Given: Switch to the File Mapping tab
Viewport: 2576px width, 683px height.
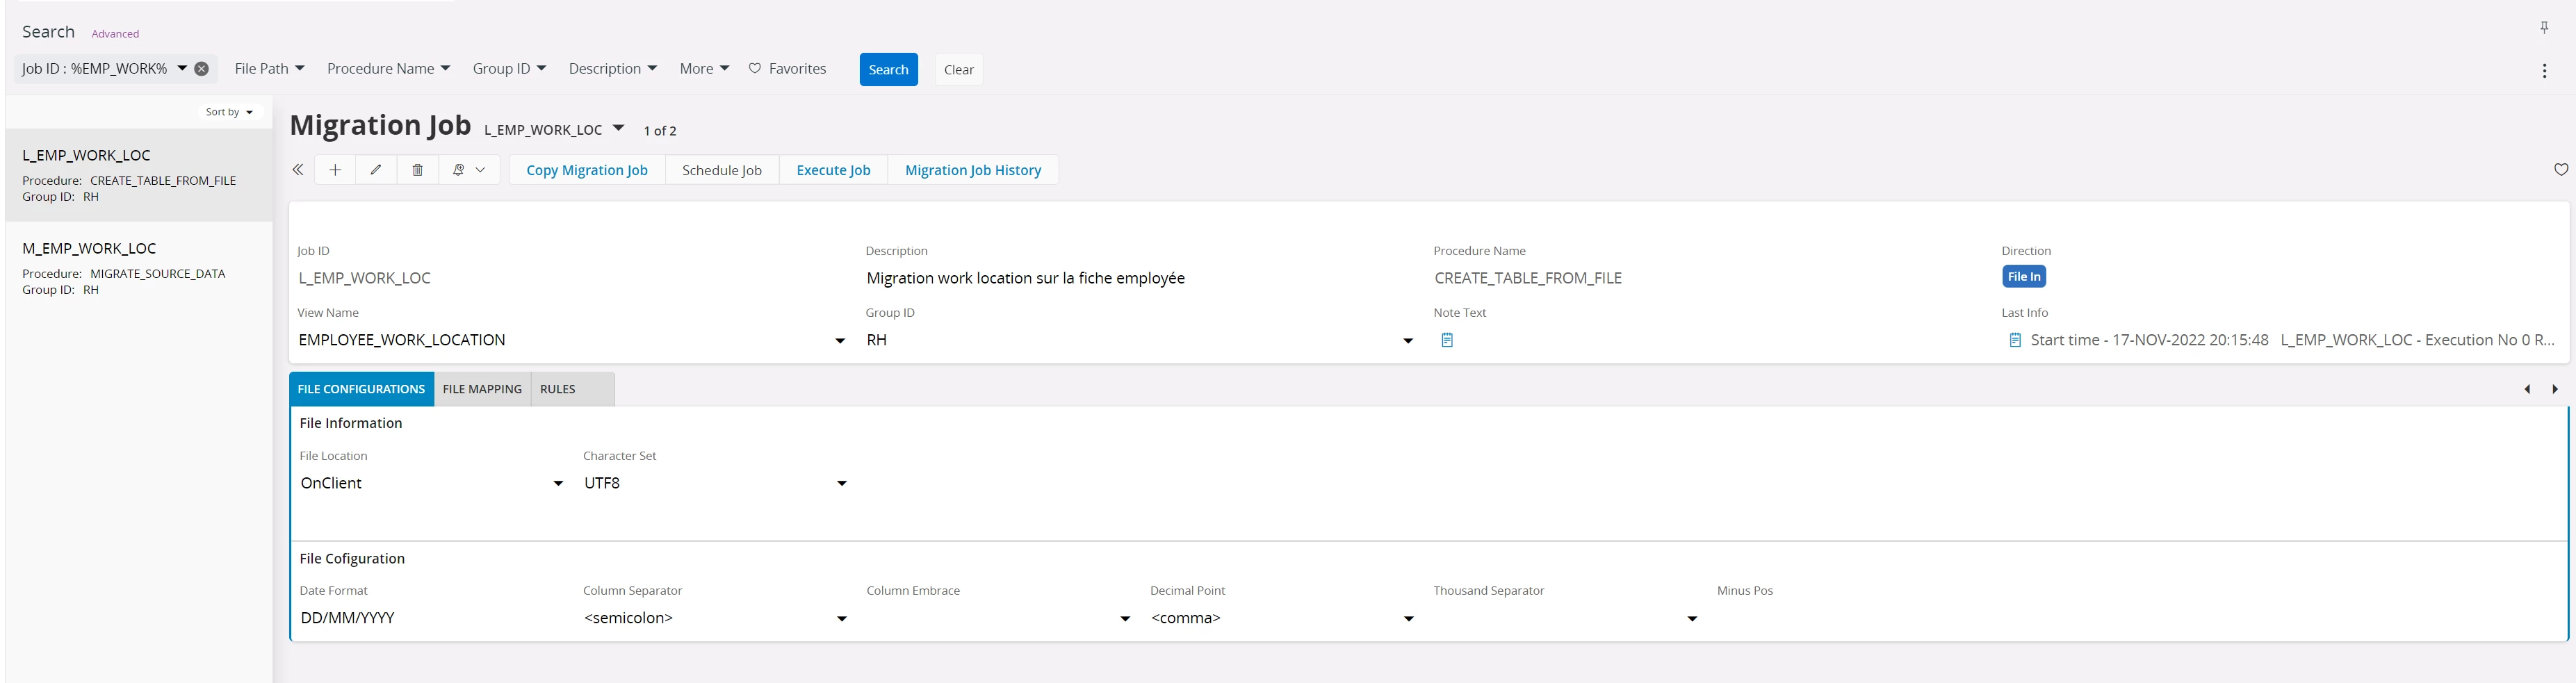Looking at the screenshot, I should [x=482, y=389].
